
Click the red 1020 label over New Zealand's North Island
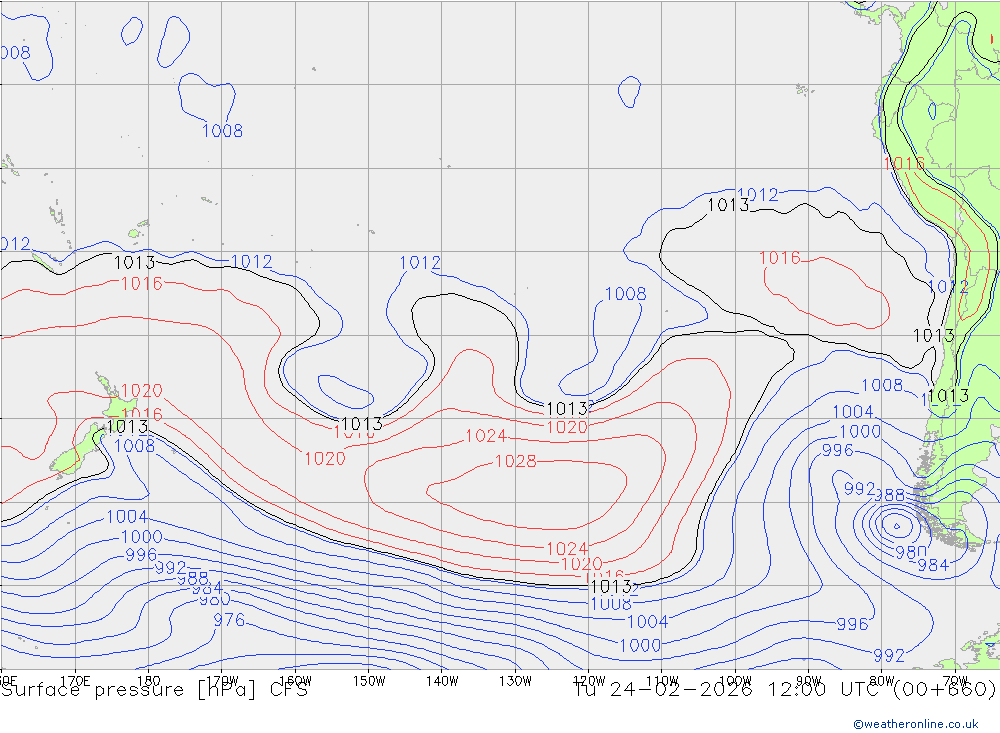[142, 390]
